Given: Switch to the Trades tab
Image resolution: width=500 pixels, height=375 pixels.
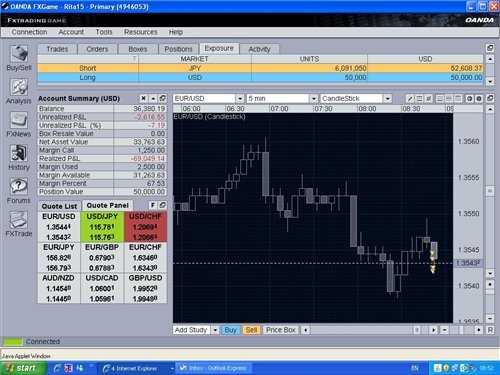Looking at the screenshot, I should [x=57, y=49].
